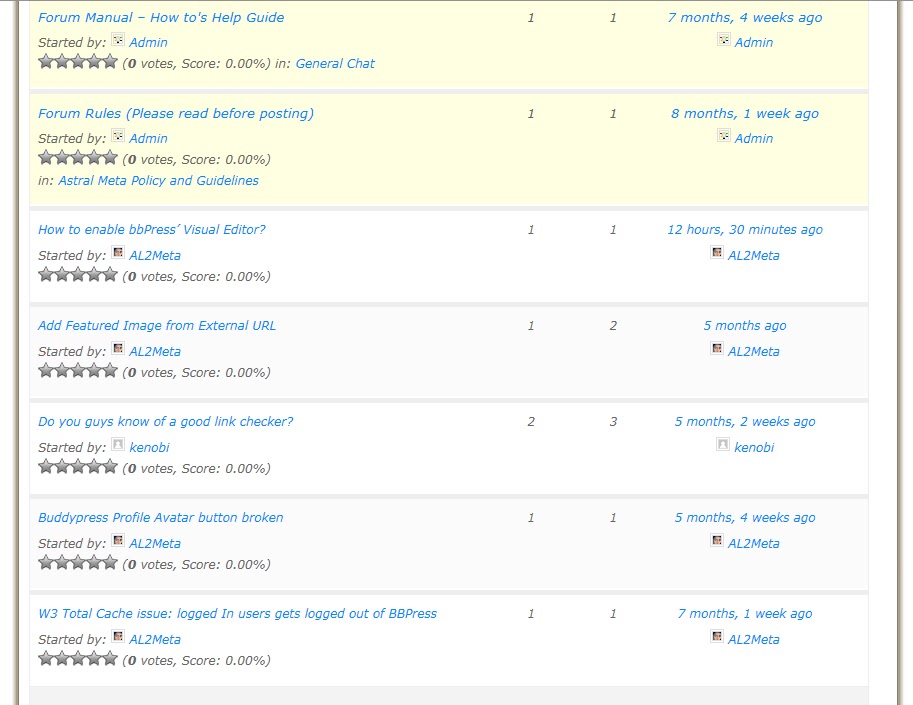The width and height of the screenshot is (913, 705).
Task: Click AL2Meta avatar in Visual Editor freshness column
Action: (717, 252)
